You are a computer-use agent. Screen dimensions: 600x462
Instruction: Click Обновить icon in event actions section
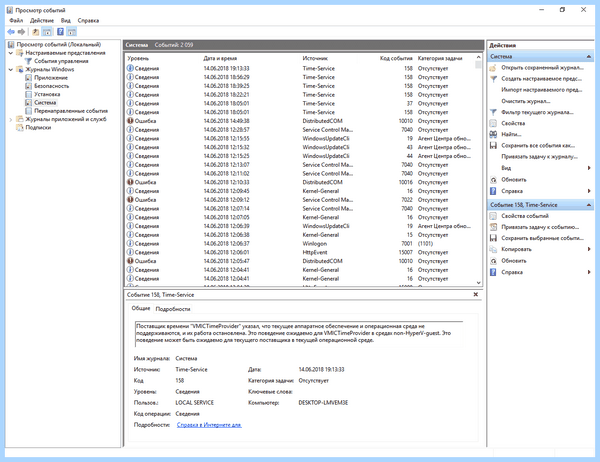tap(493, 261)
